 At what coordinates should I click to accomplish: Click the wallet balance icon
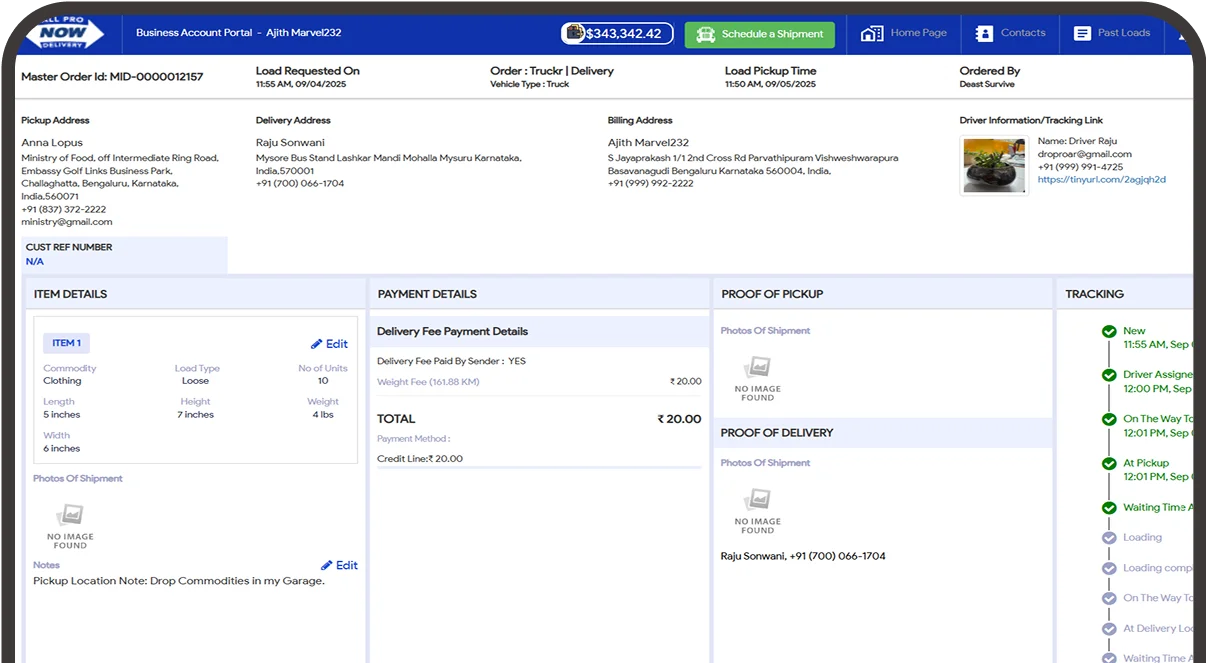pyautogui.click(x=574, y=33)
